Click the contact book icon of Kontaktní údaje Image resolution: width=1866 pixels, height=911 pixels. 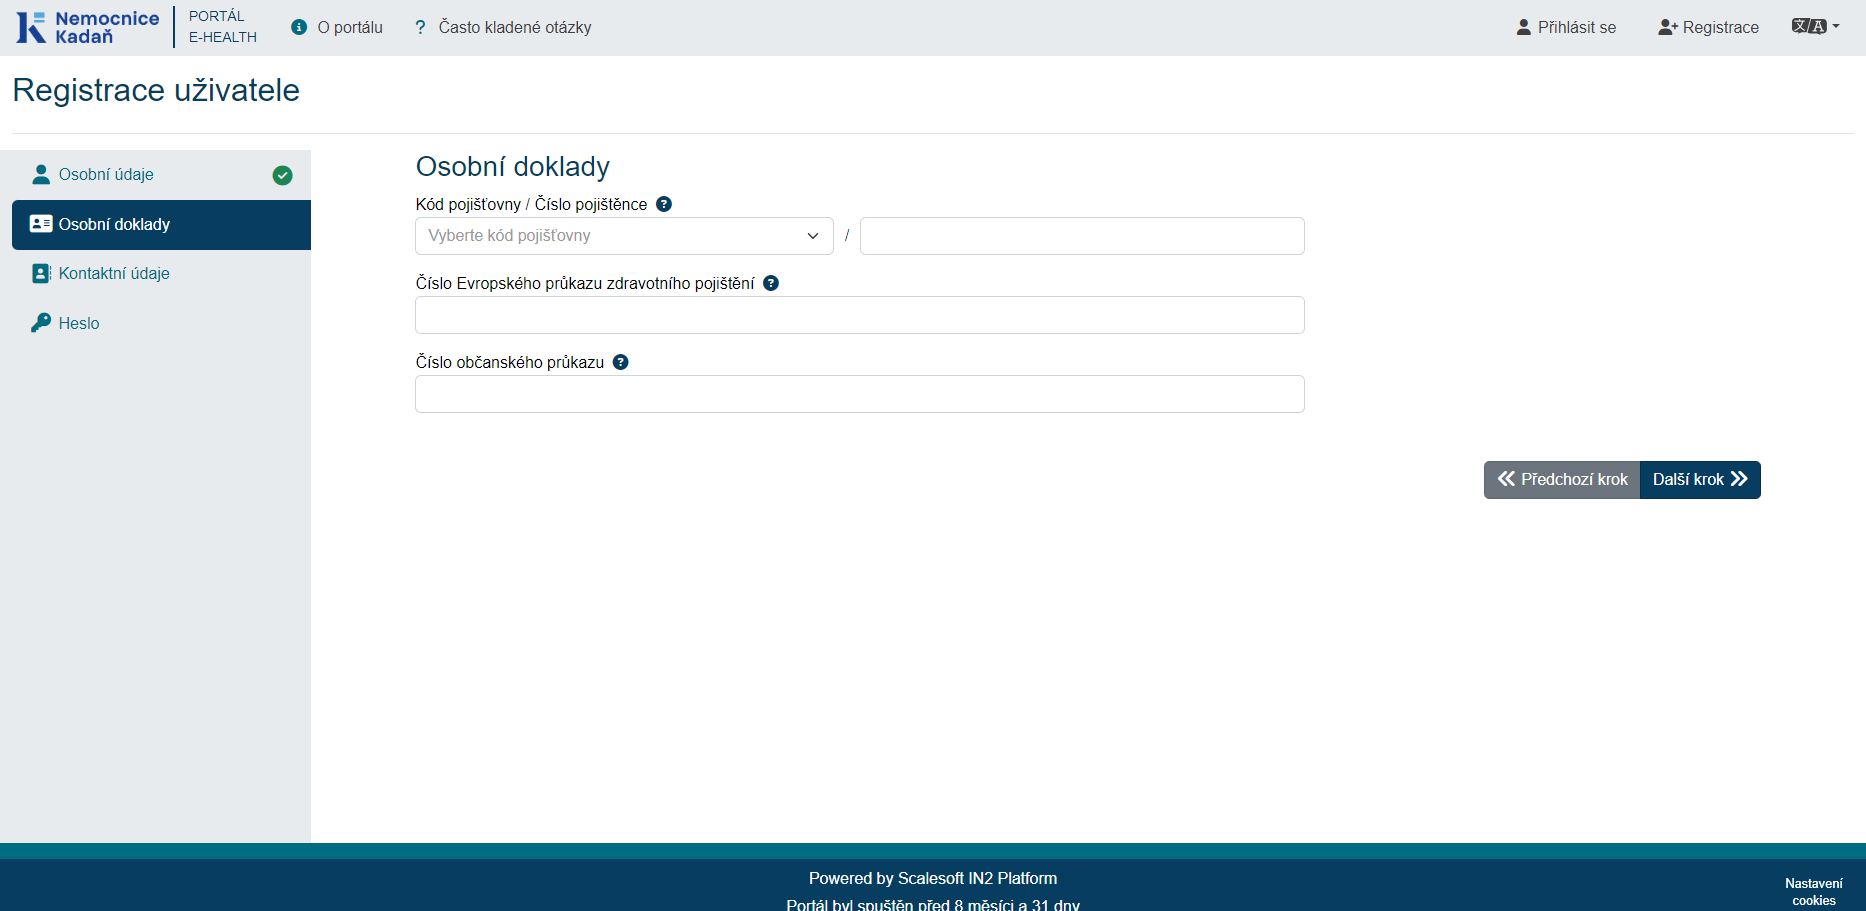41,273
